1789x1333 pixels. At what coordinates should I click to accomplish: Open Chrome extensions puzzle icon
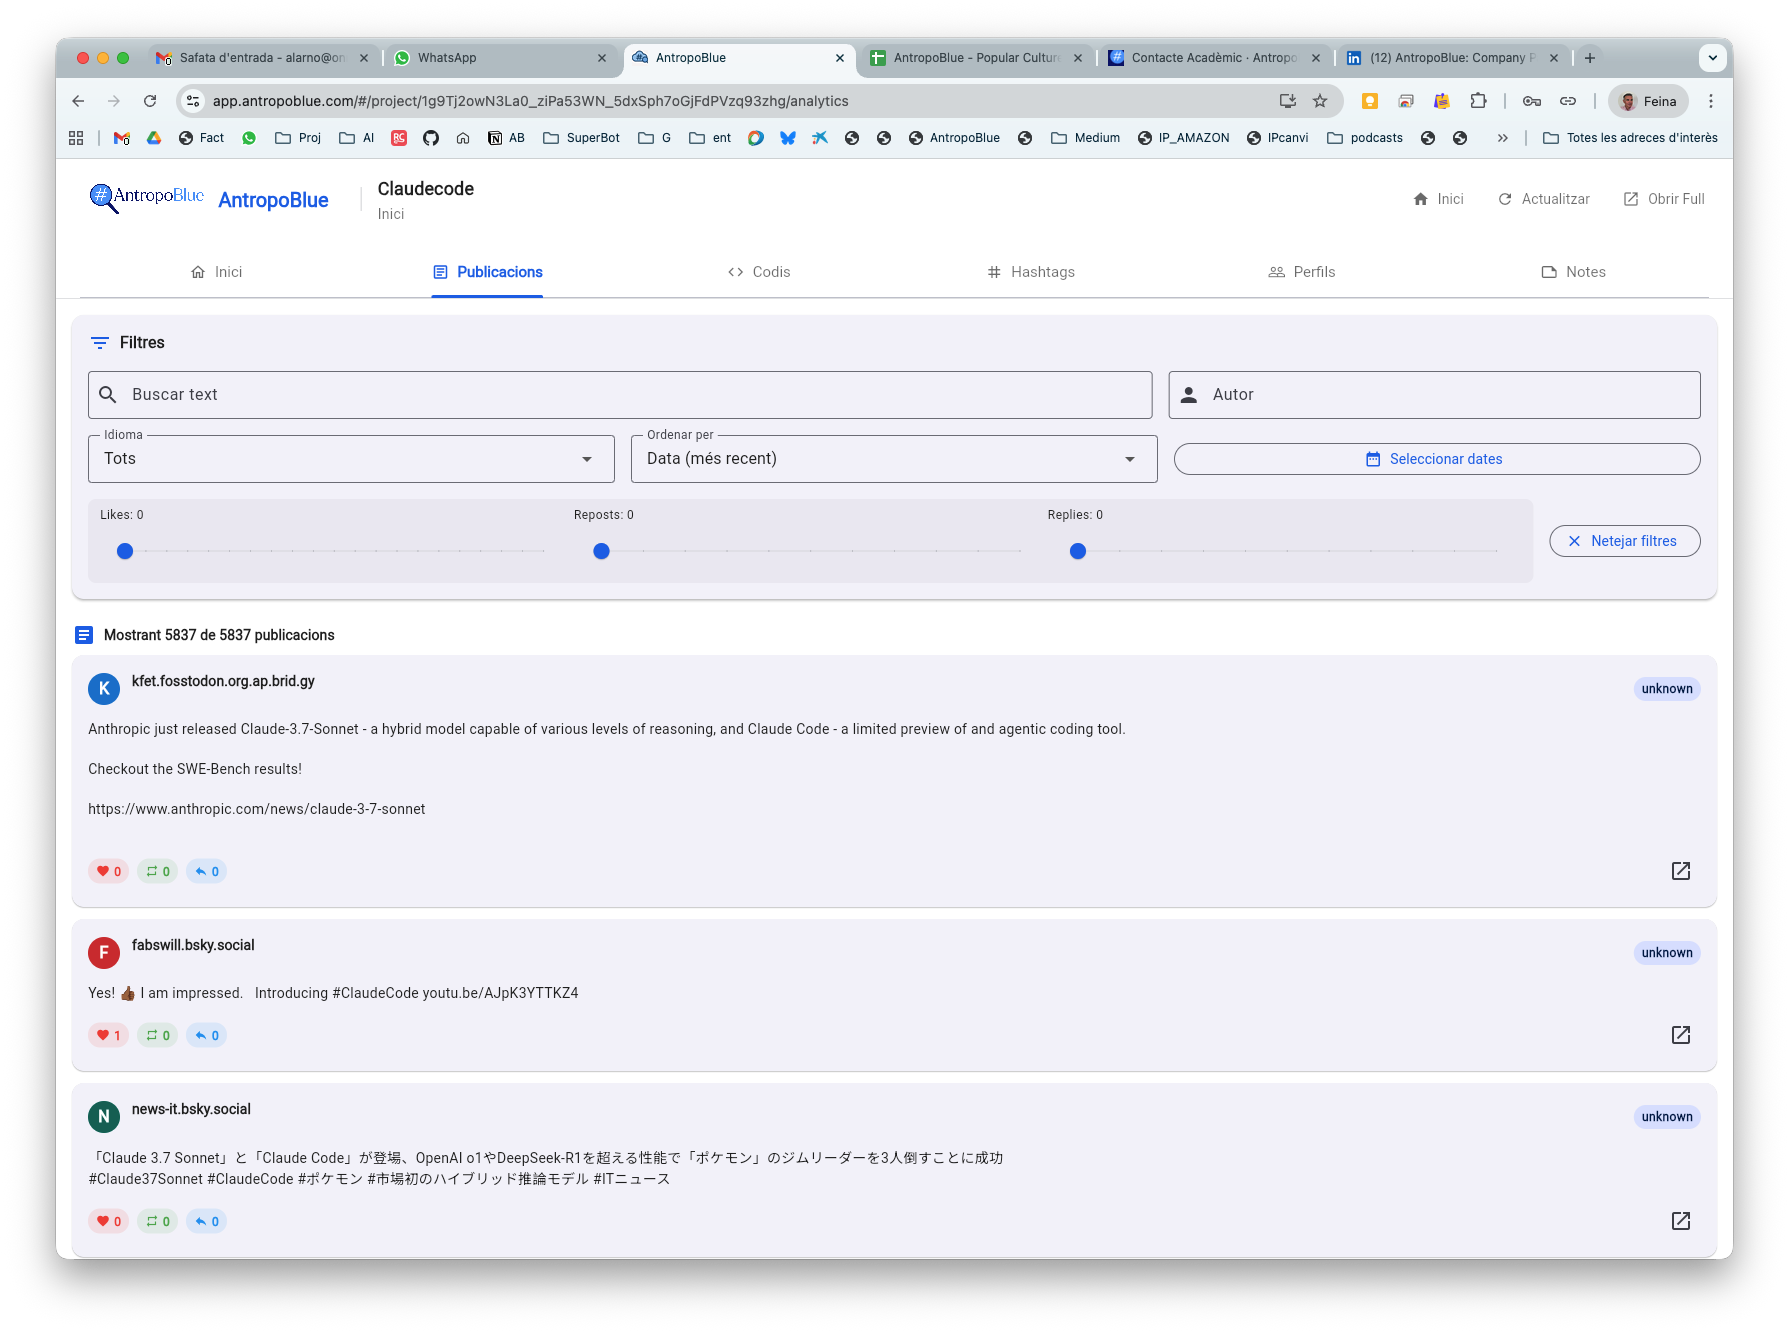click(x=1478, y=101)
